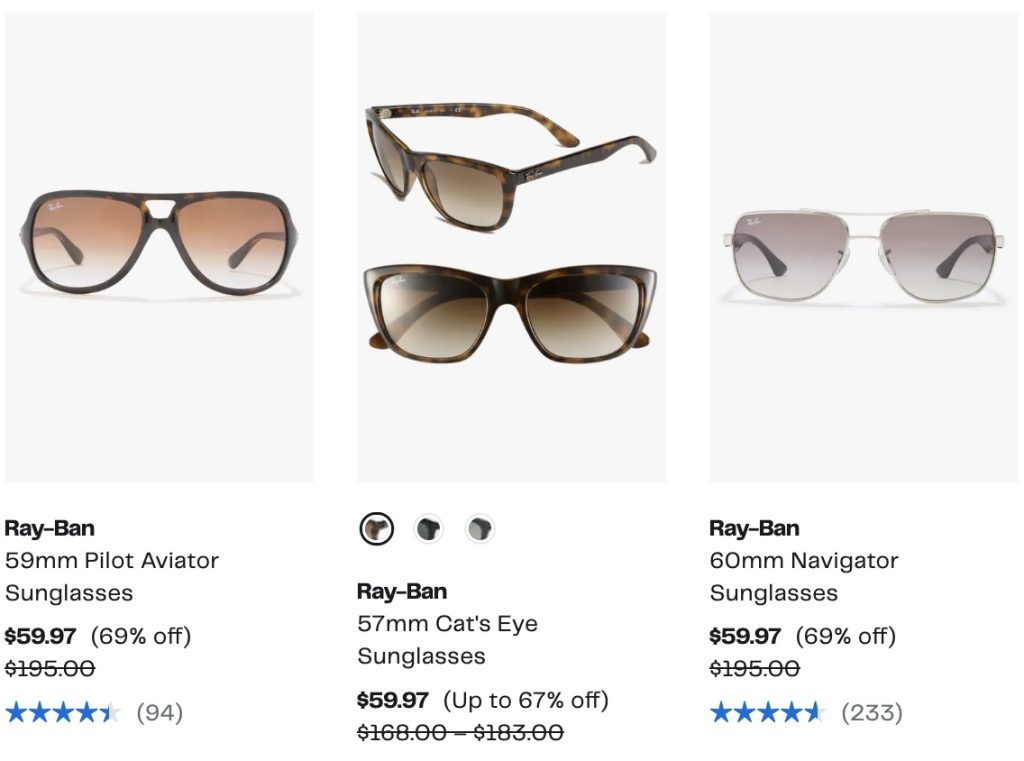Open the (233) reviews count
Screen dimensions: 1024x761
871,713
